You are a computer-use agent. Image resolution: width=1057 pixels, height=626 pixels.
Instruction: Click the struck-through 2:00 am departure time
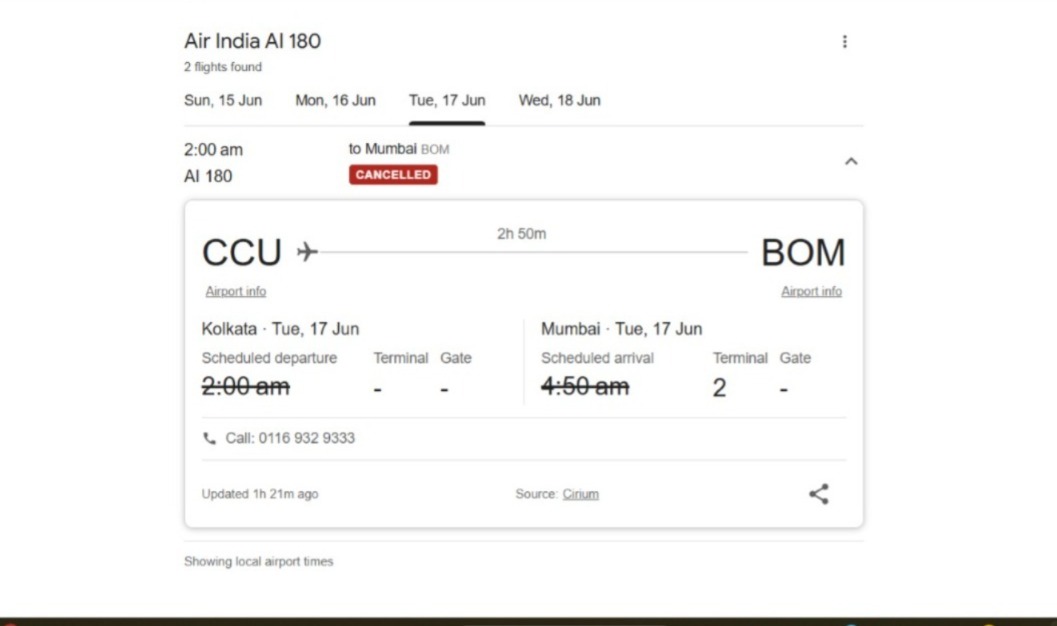[x=246, y=387]
